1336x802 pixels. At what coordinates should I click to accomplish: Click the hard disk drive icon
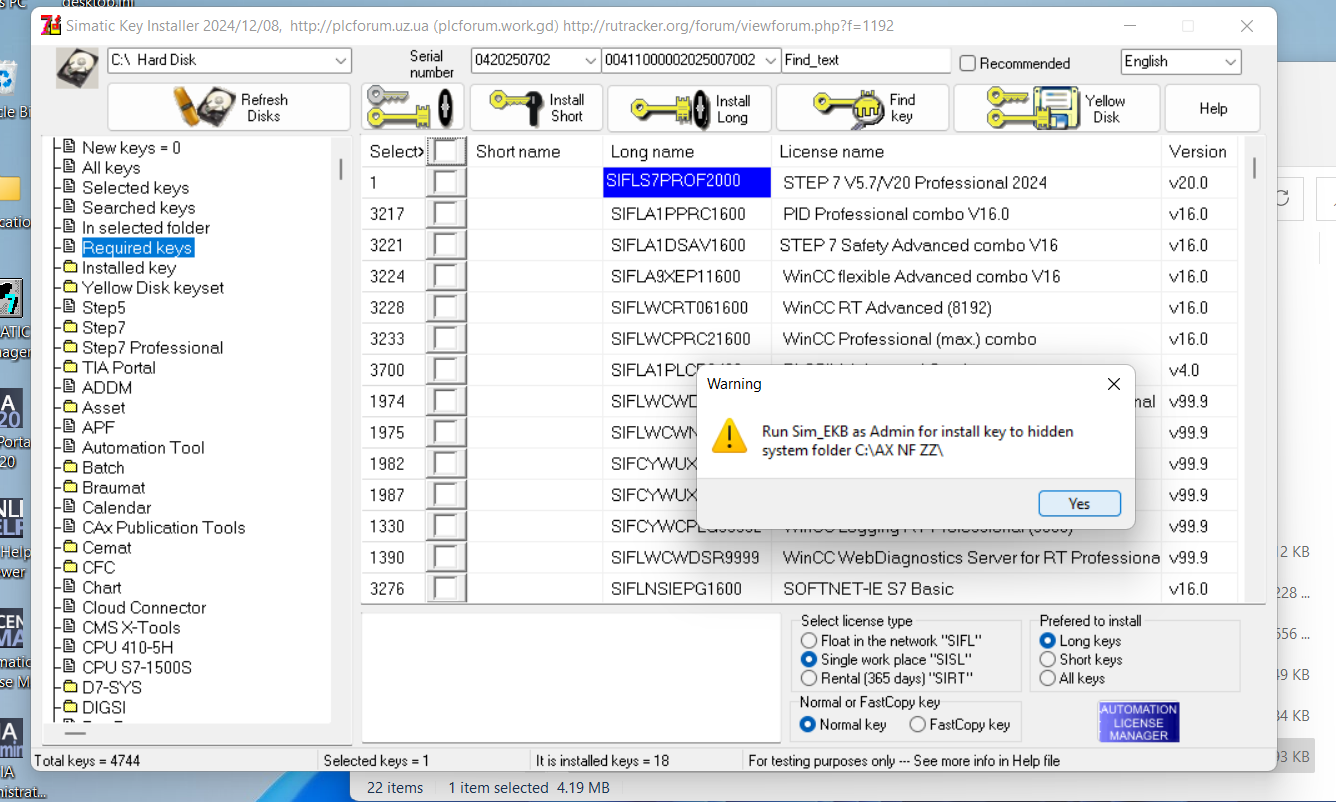tap(77, 70)
